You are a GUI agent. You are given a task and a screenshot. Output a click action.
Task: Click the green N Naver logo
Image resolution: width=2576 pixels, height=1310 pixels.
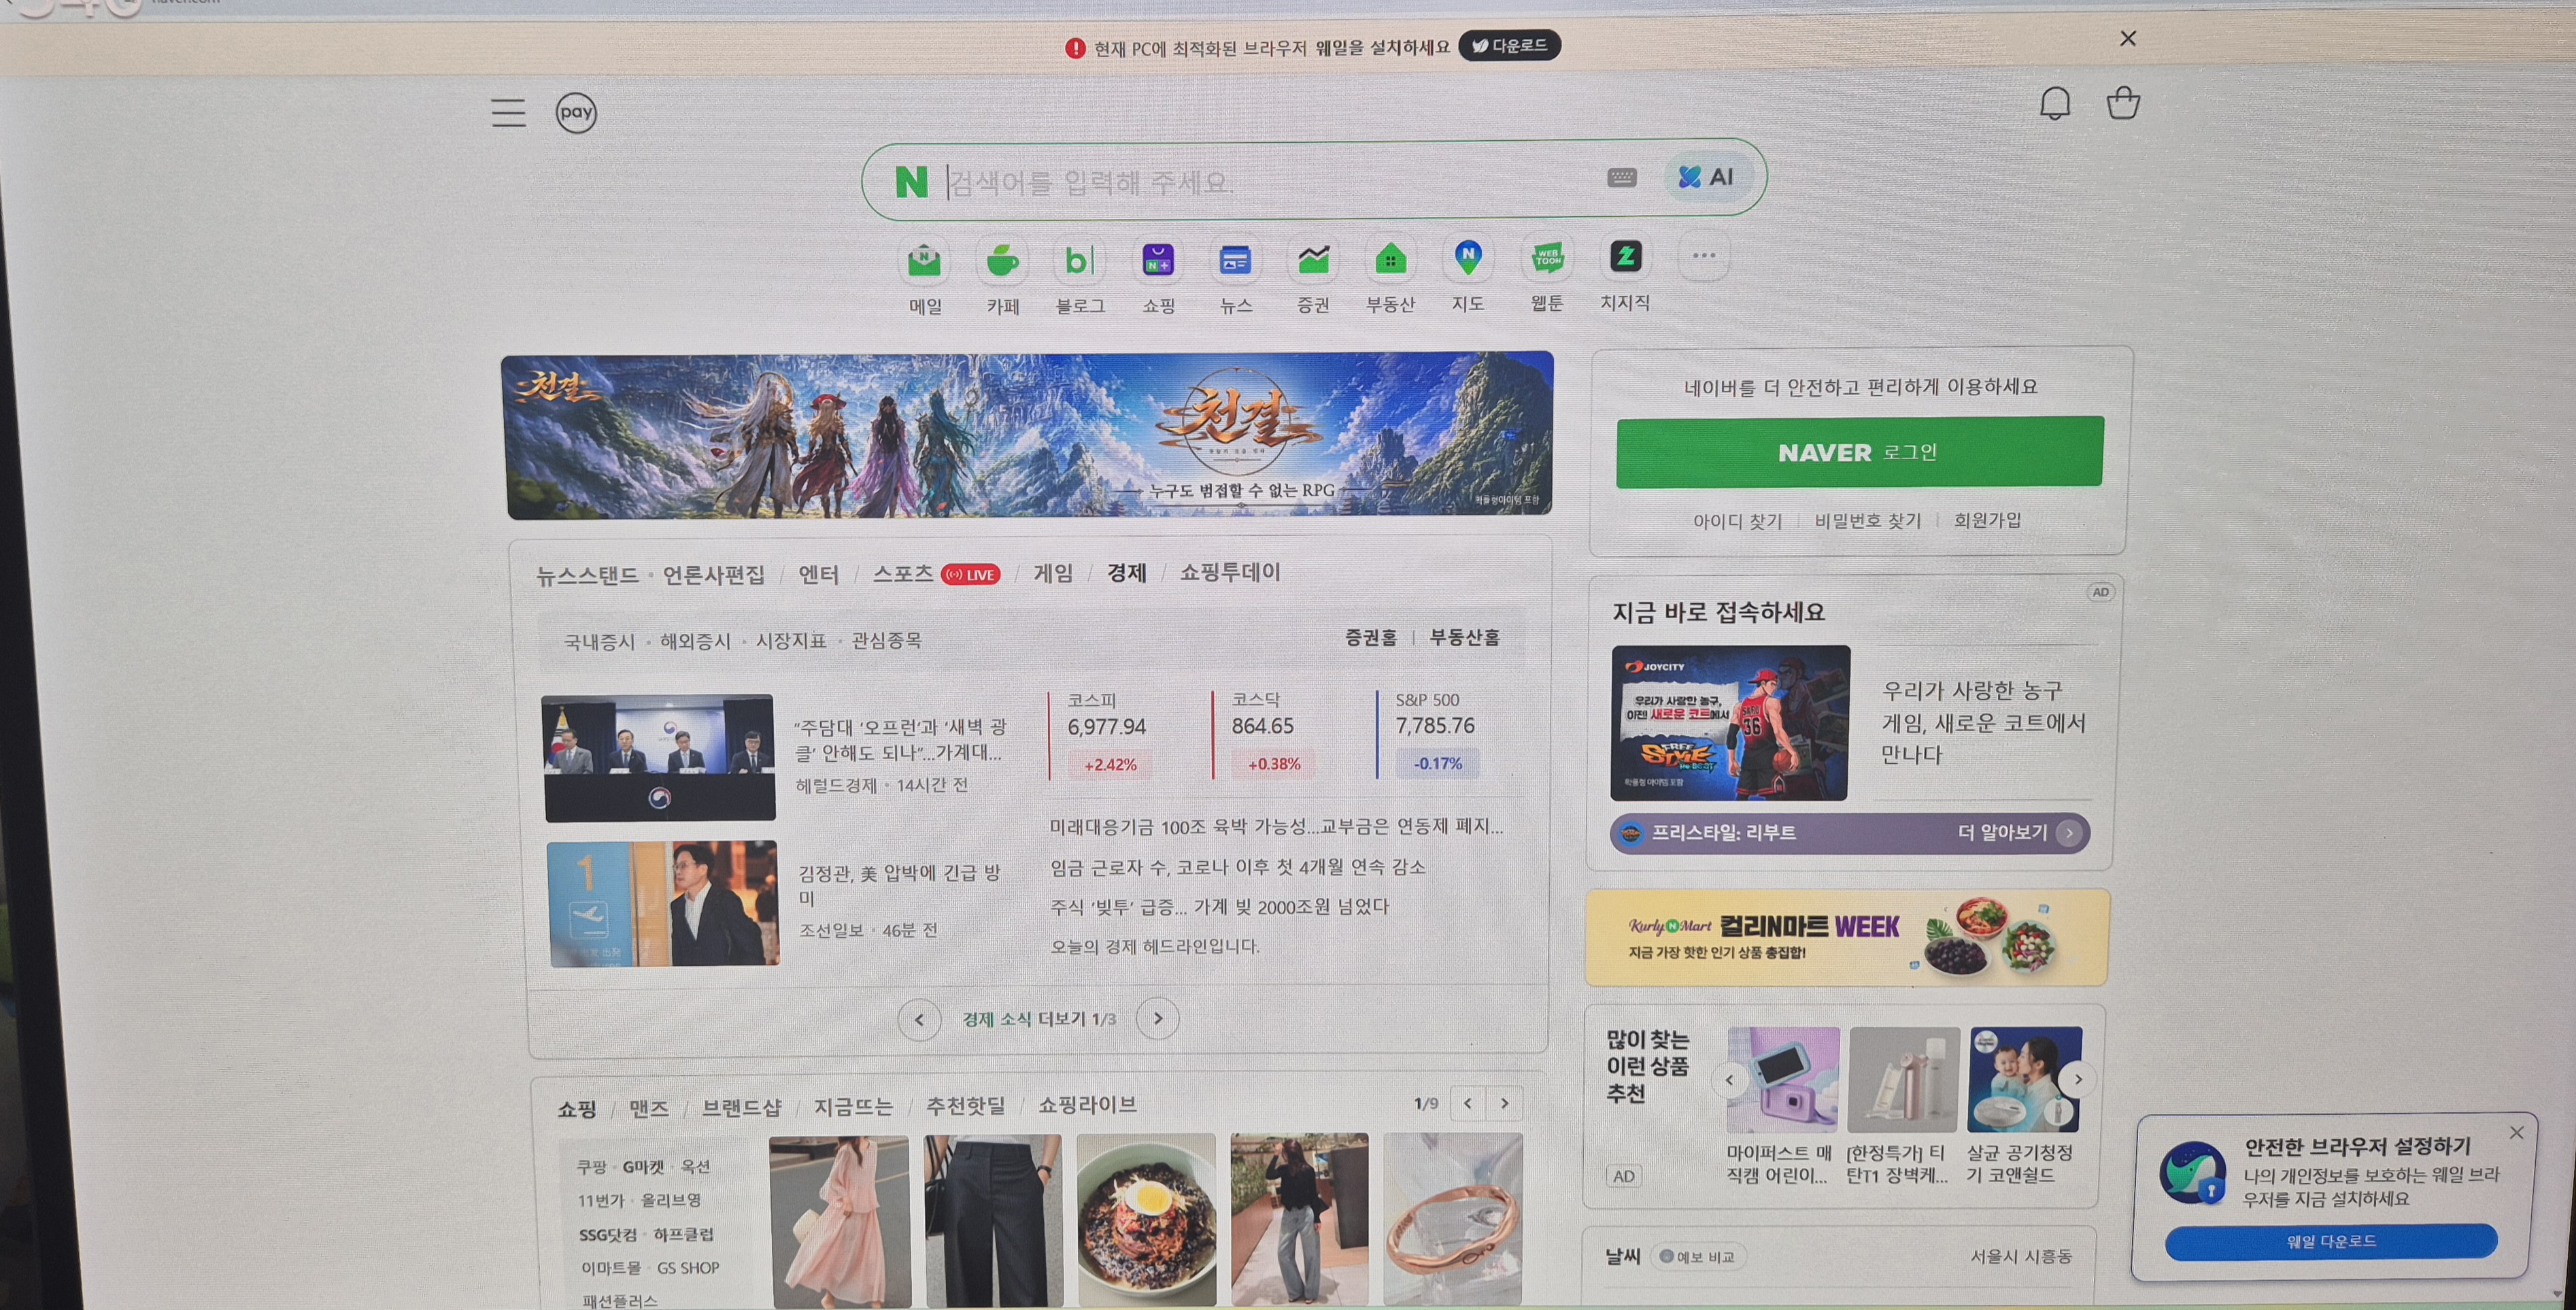911,182
